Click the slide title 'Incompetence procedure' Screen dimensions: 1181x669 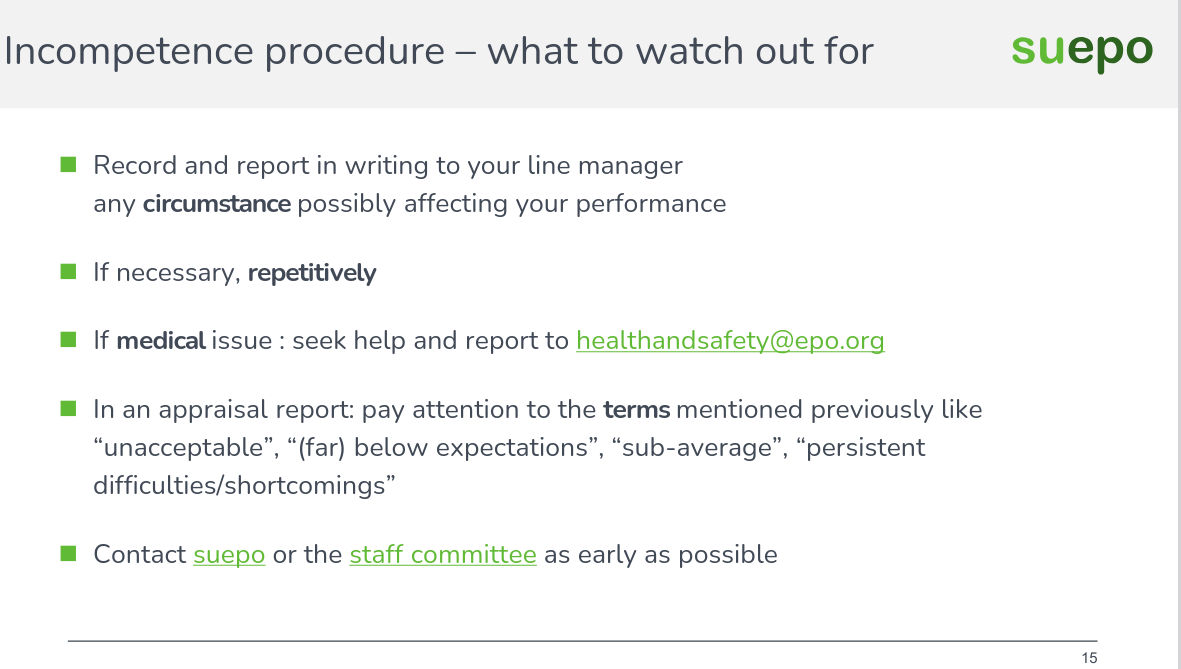[x=224, y=51]
